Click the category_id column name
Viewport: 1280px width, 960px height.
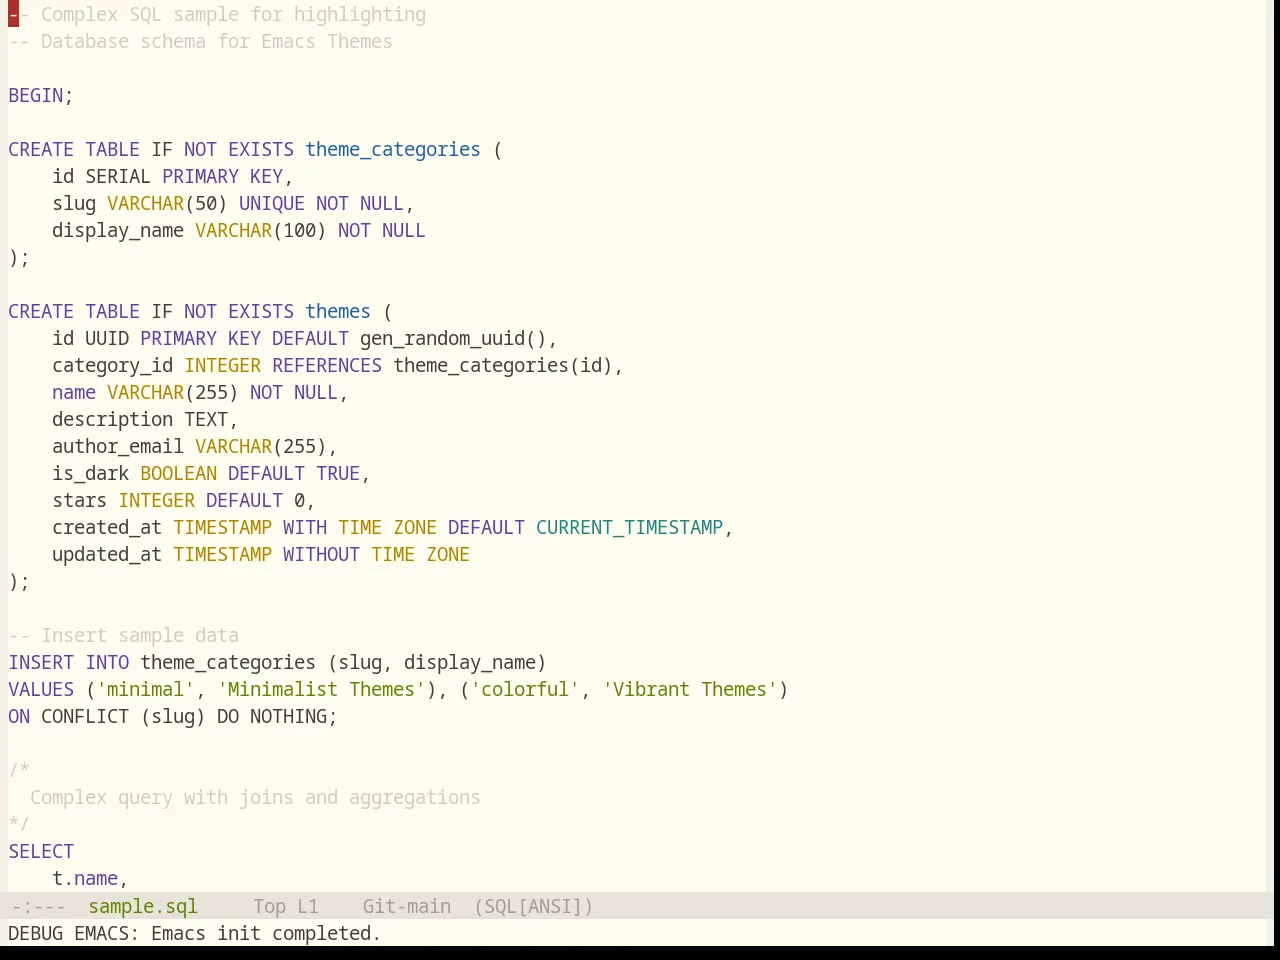(x=113, y=365)
